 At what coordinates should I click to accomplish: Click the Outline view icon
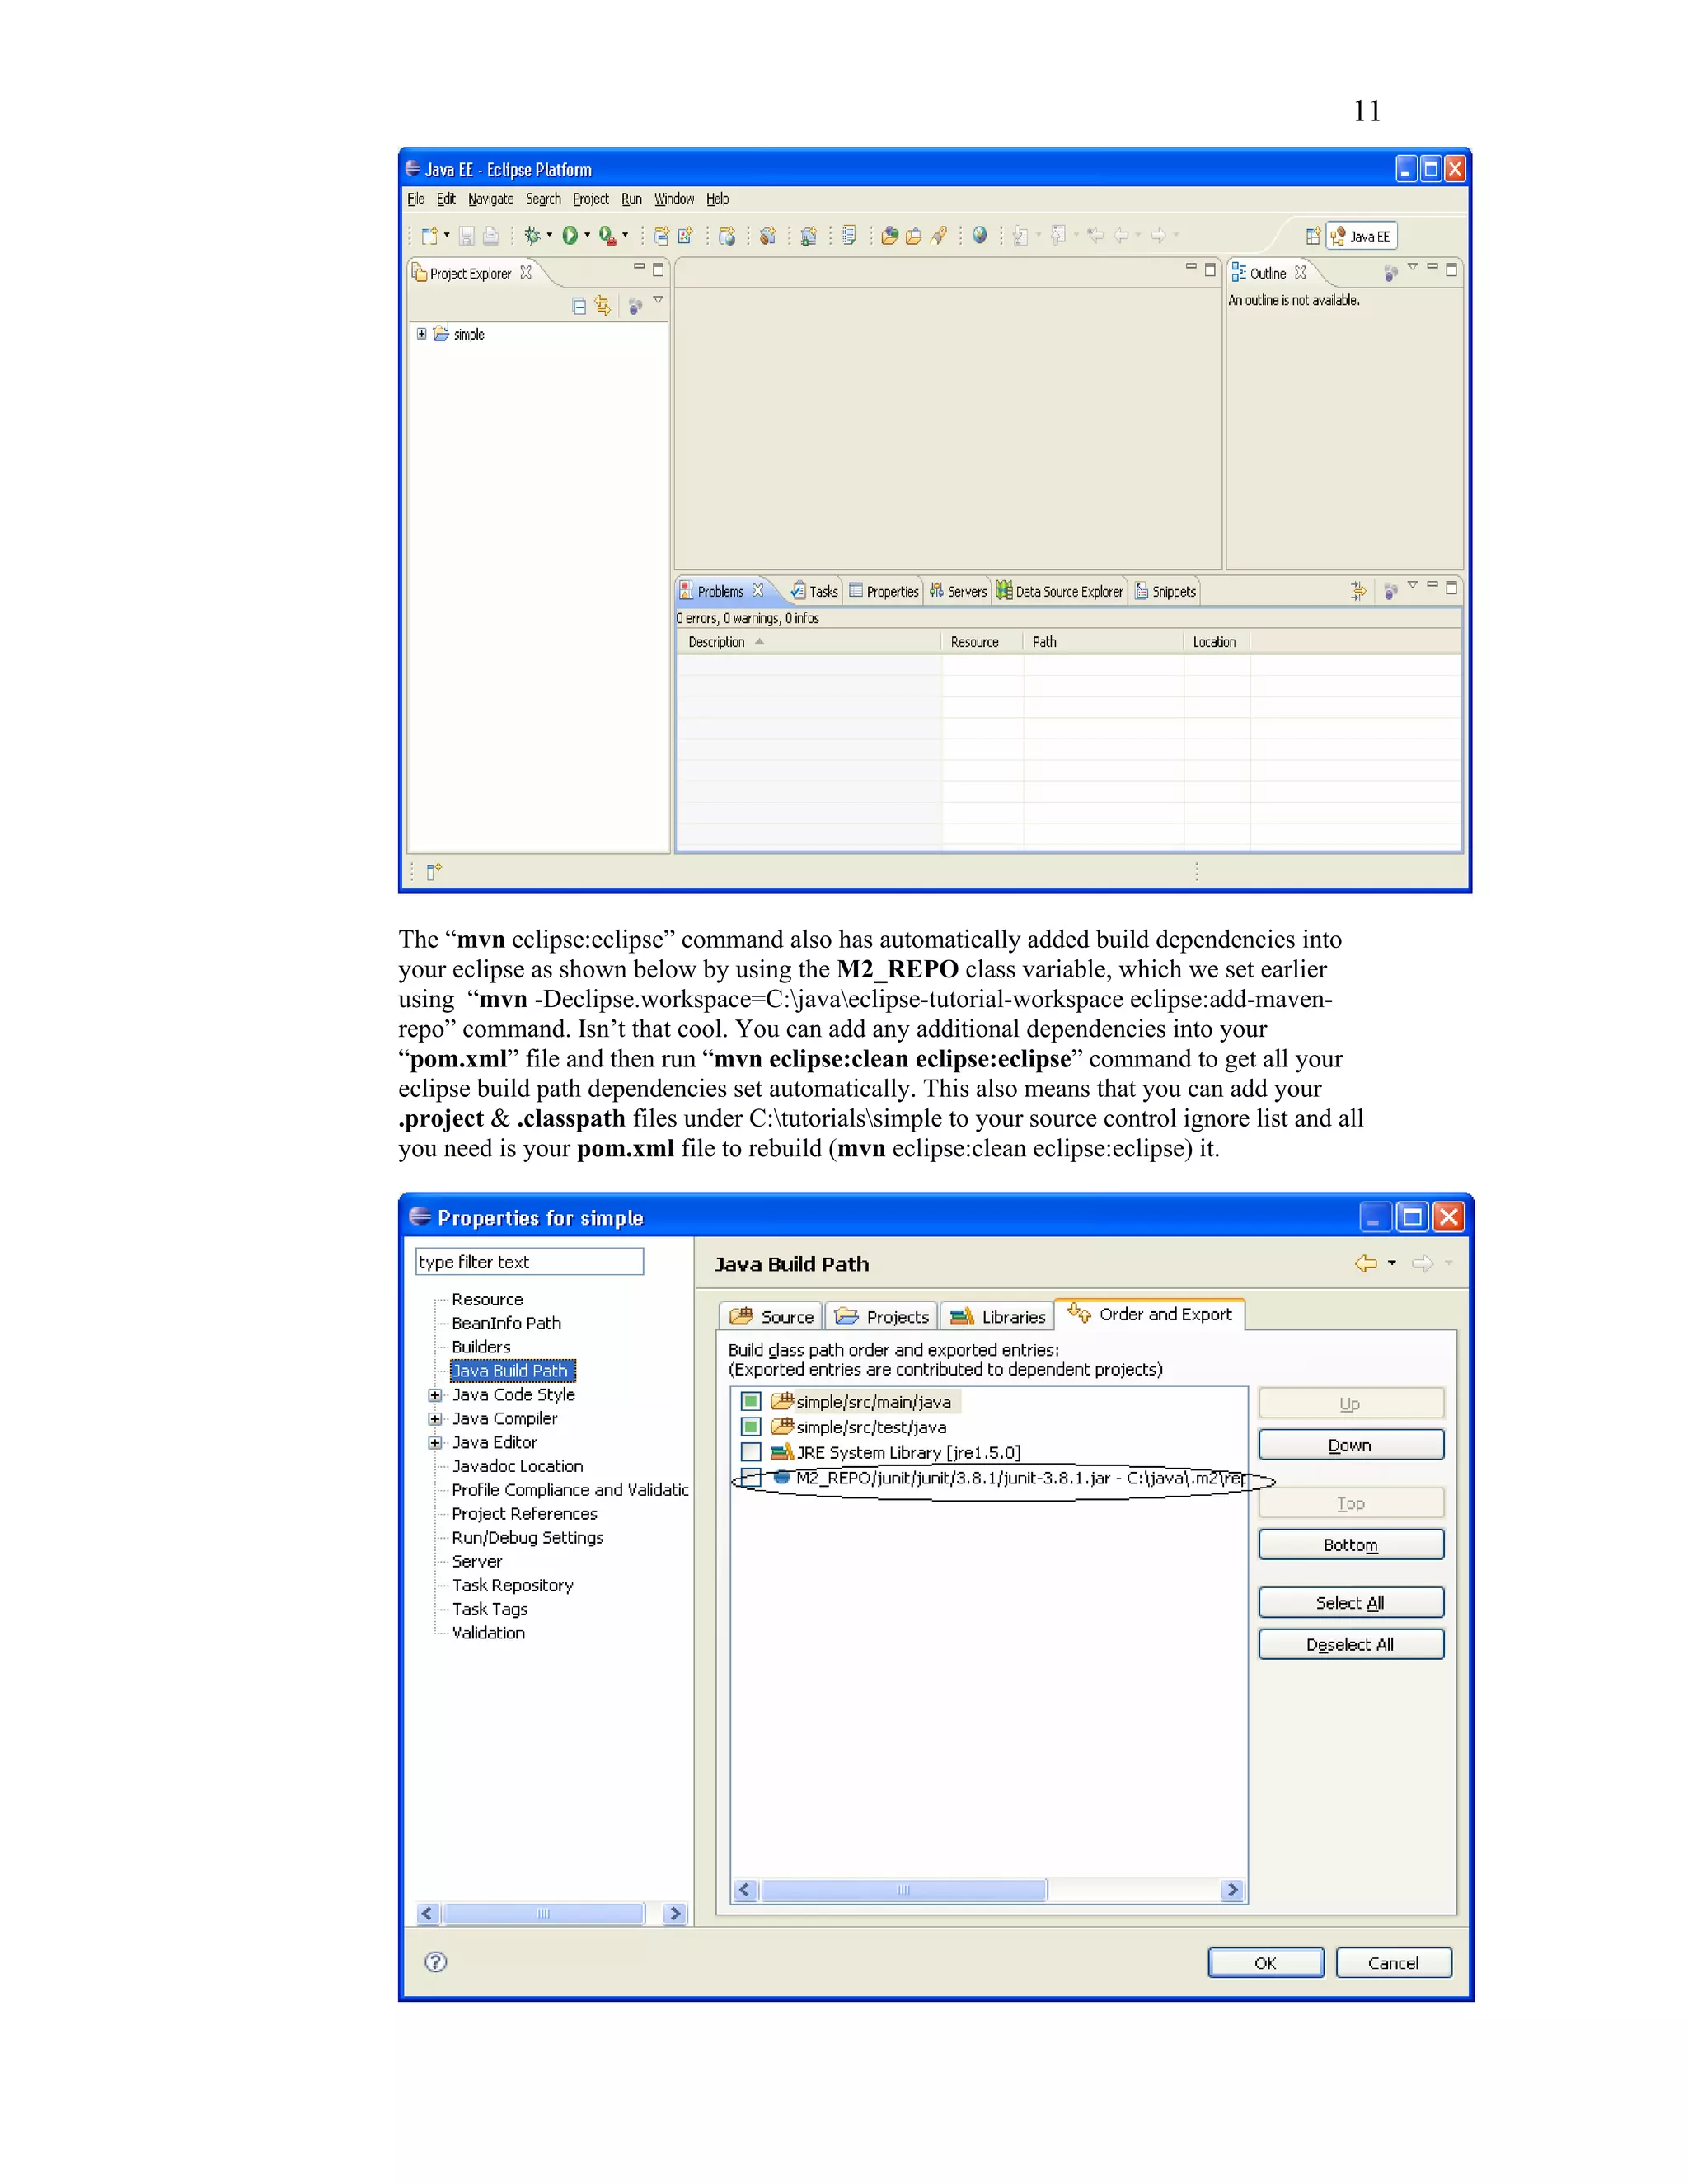click(1239, 272)
